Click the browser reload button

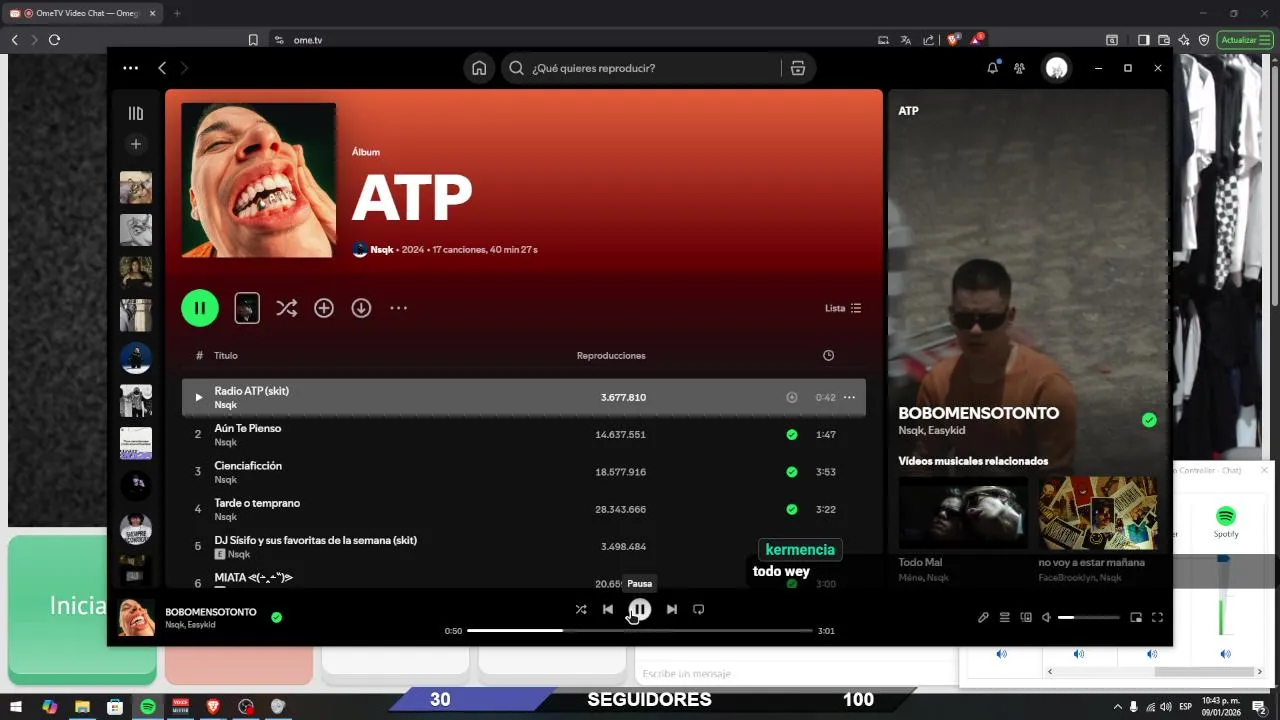click(x=54, y=40)
